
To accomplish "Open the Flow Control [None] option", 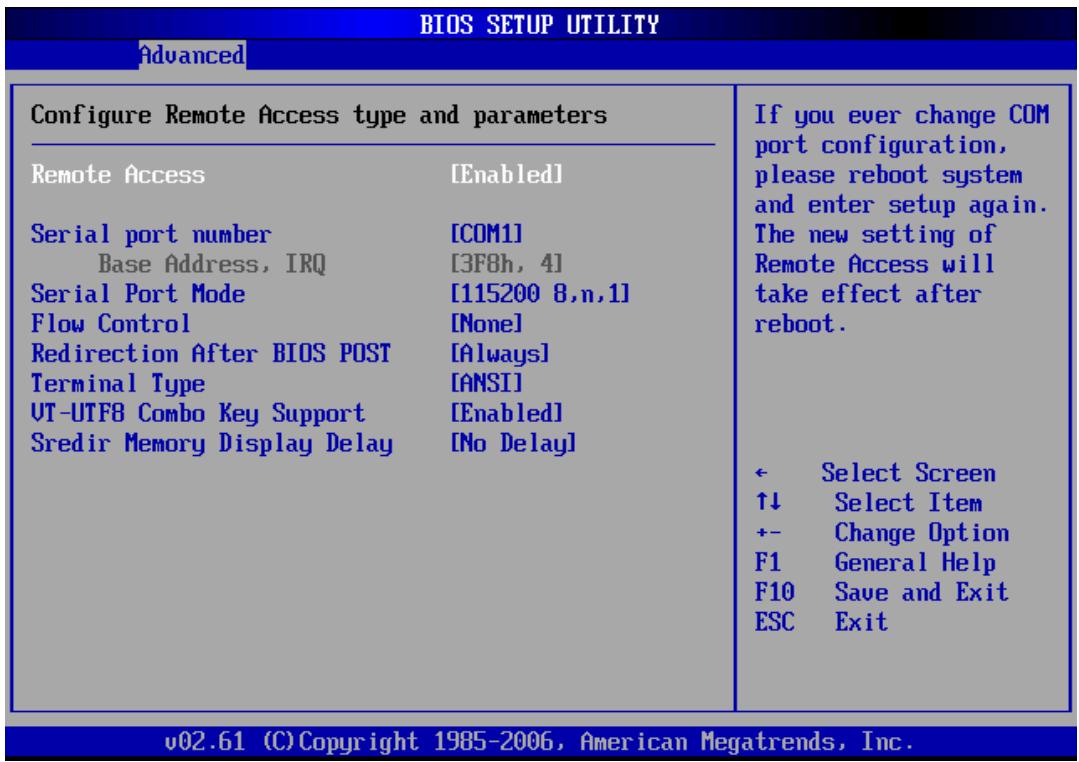I will pyautogui.click(x=487, y=324).
